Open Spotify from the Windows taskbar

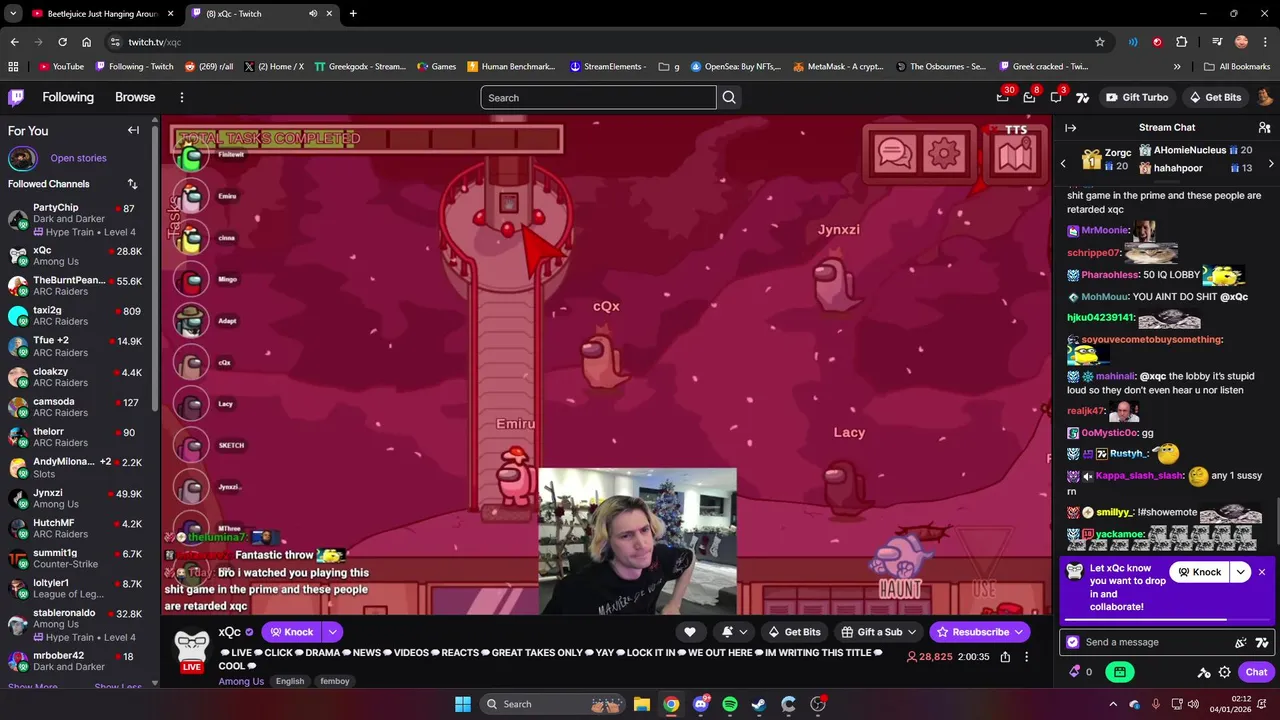[730, 704]
